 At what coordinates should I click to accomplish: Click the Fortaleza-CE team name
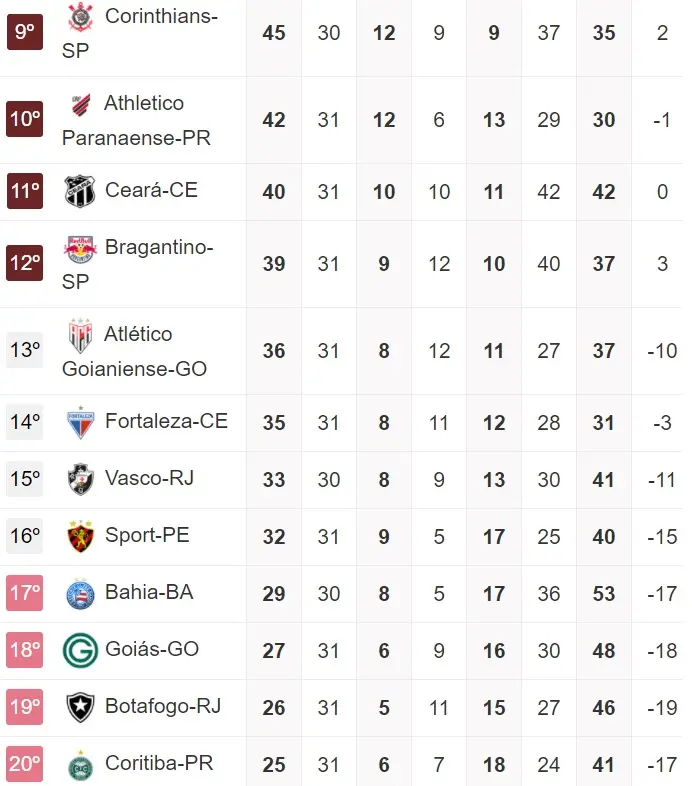[166, 421]
